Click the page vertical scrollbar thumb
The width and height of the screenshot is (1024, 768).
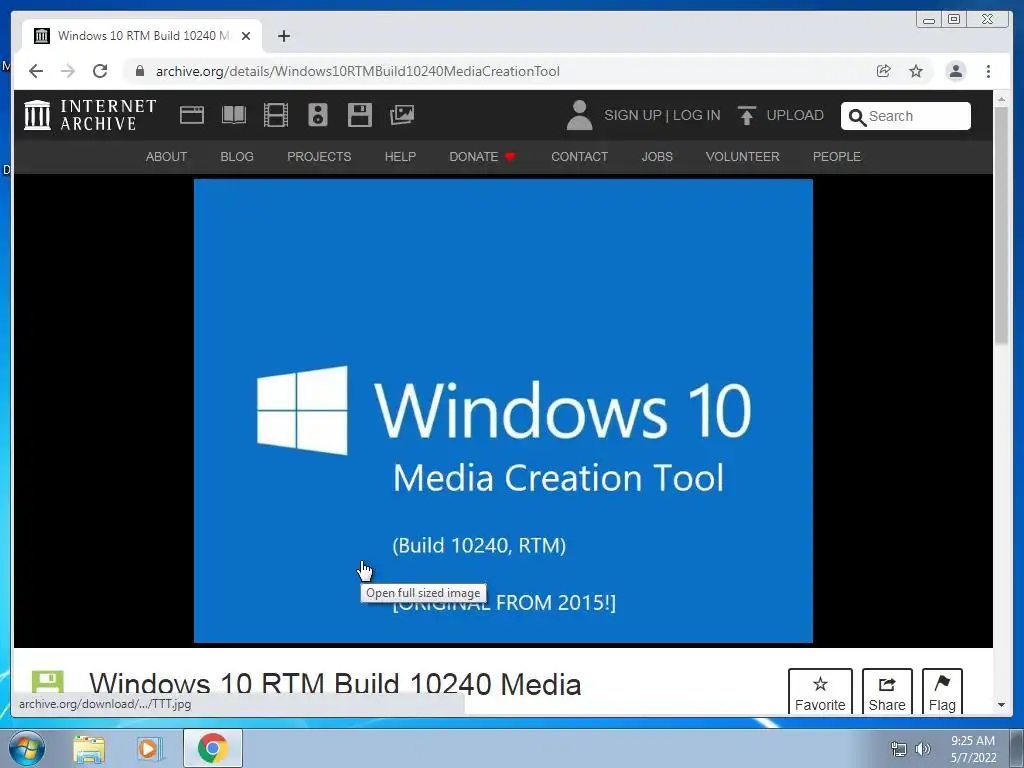click(x=1001, y=225)
